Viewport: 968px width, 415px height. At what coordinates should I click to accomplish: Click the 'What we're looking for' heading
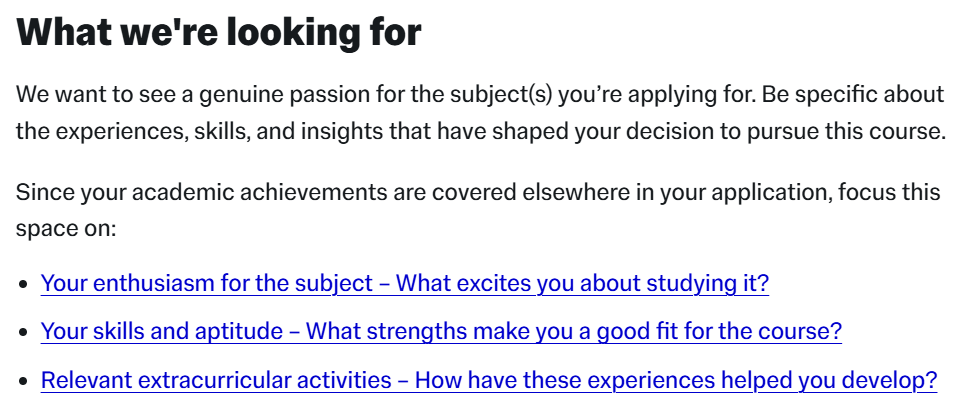[219, 32]
